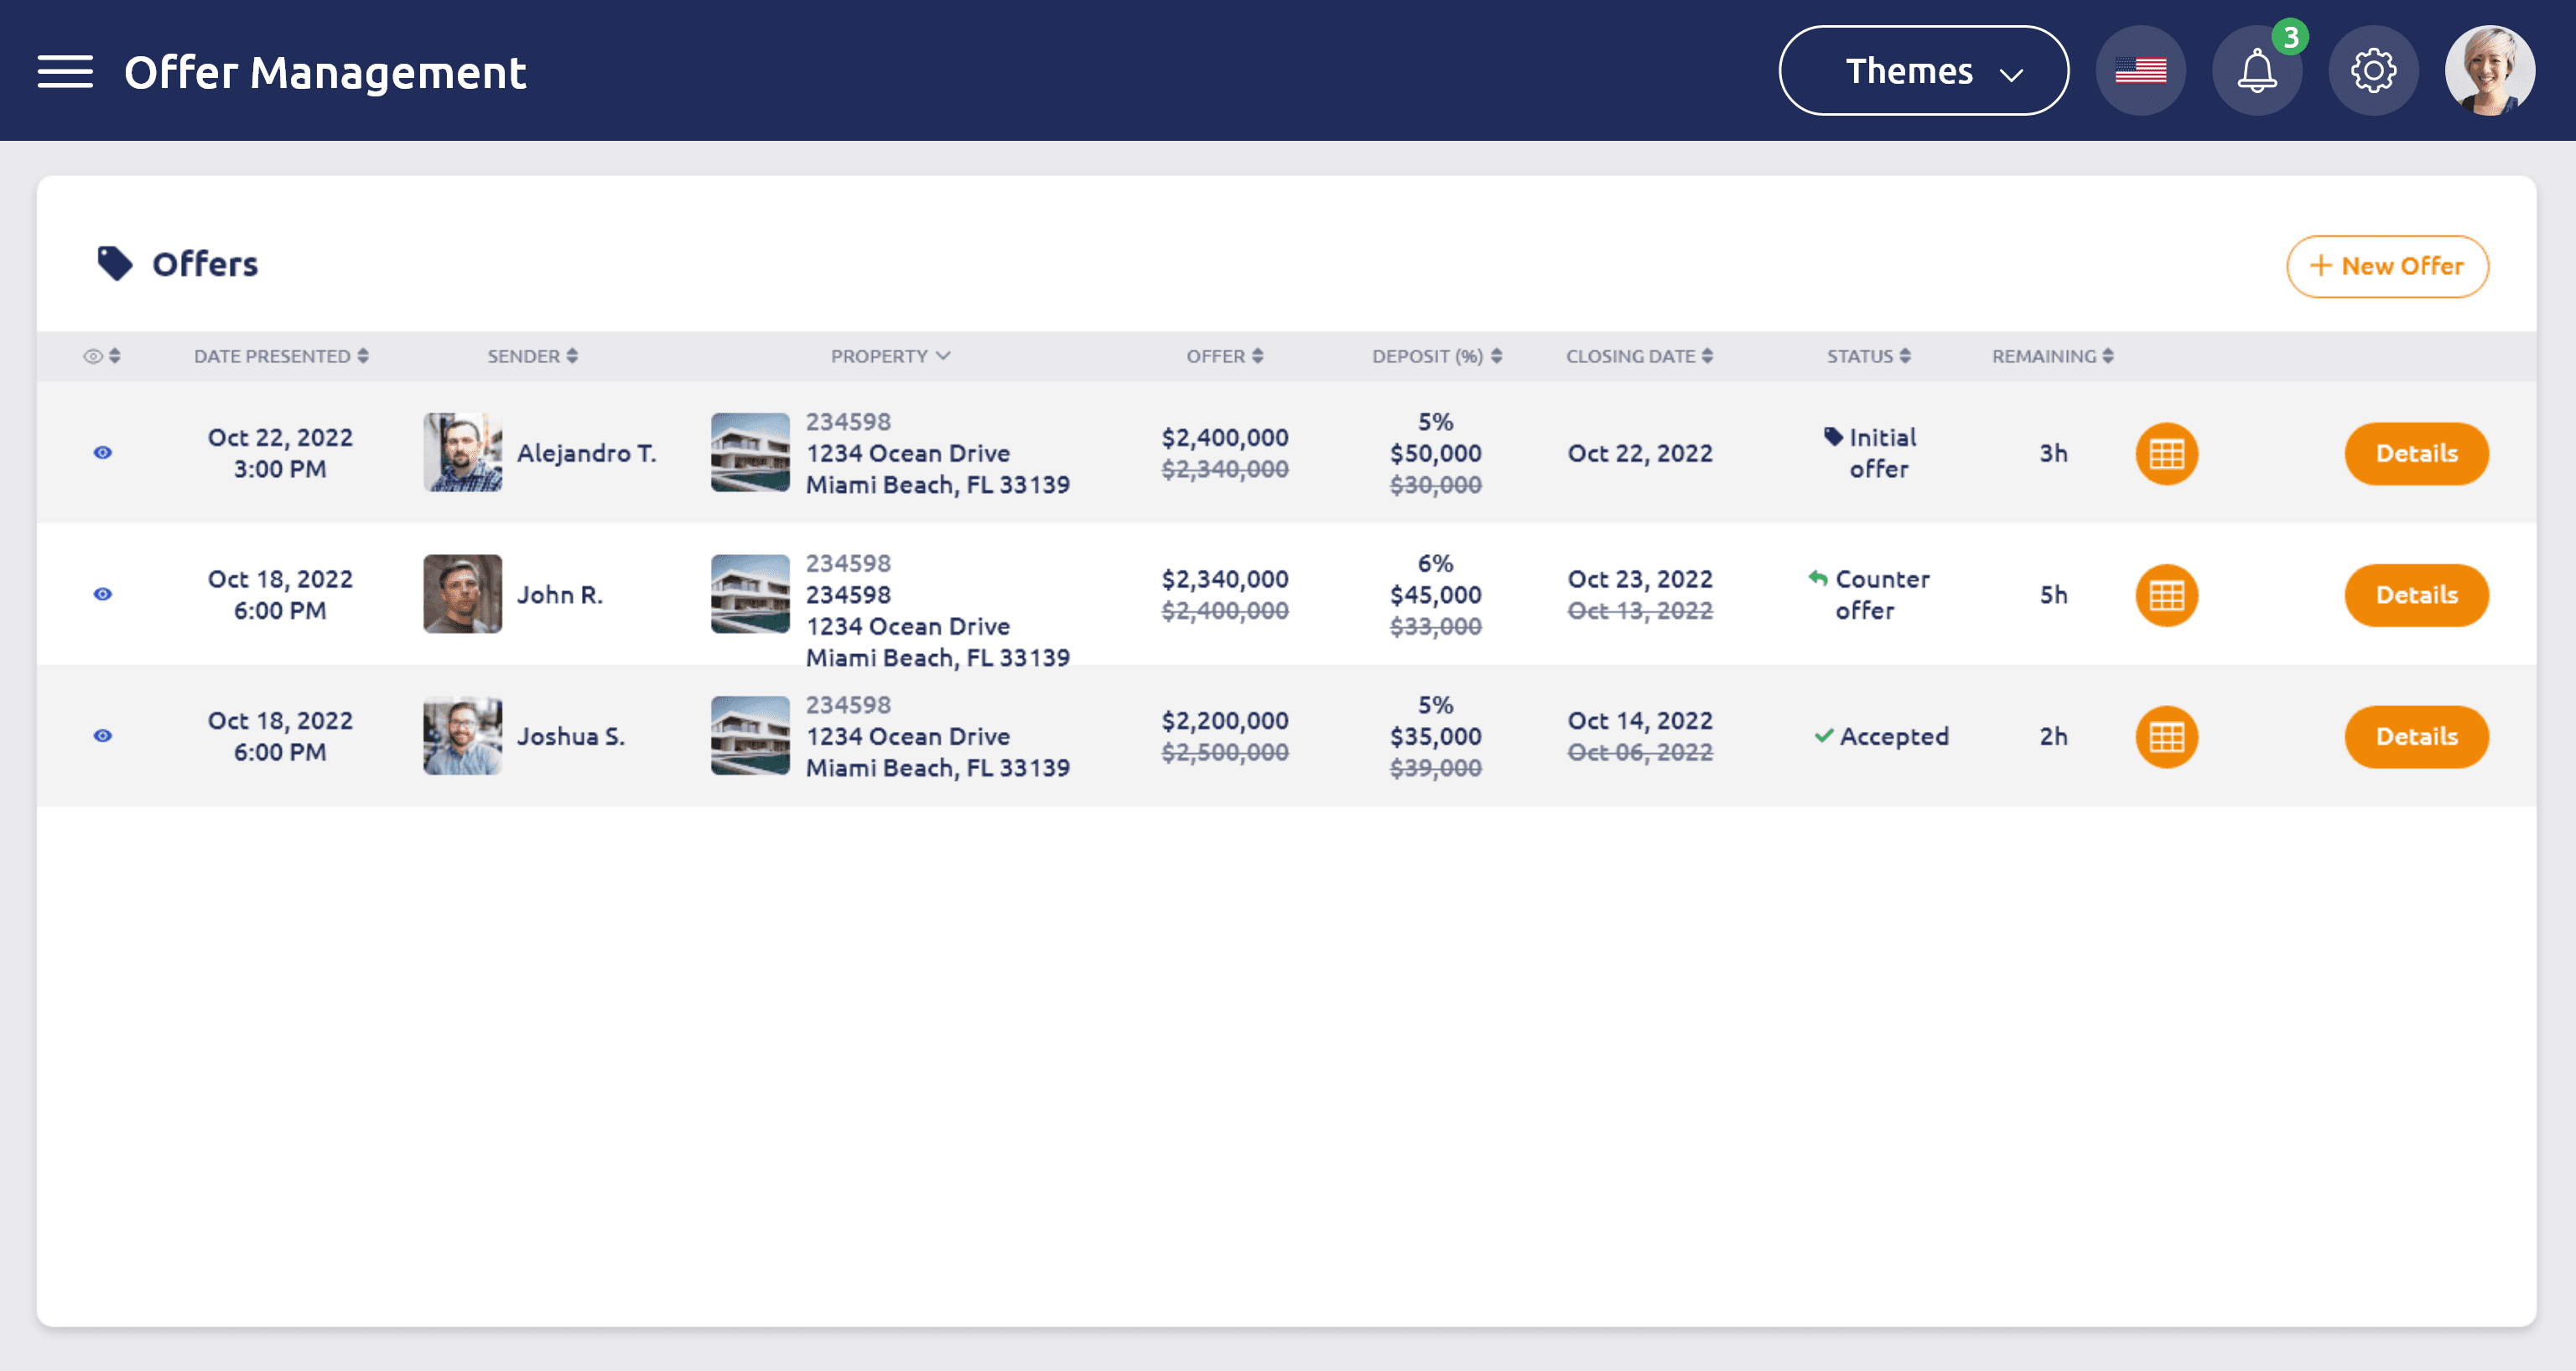The image size is (2576, 1371).
Task: Sort by the Remaining column header
Action: tap(2052, 356)
